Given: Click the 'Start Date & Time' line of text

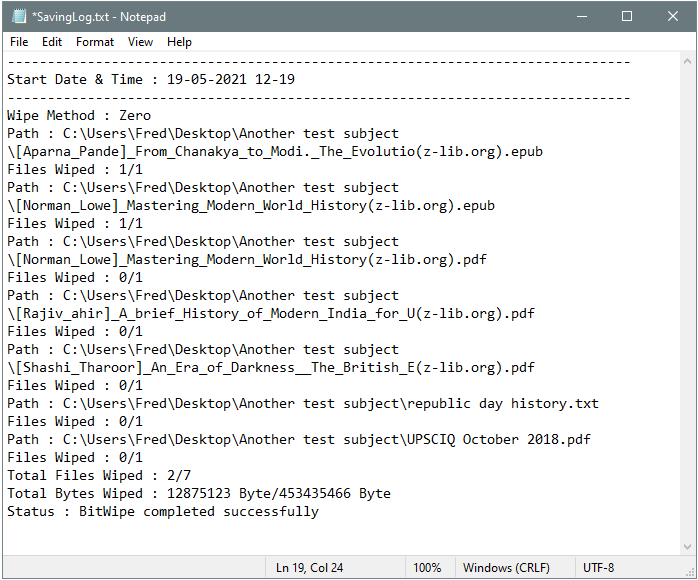Looking at the screenshot, I should click(x=151, y=80).
